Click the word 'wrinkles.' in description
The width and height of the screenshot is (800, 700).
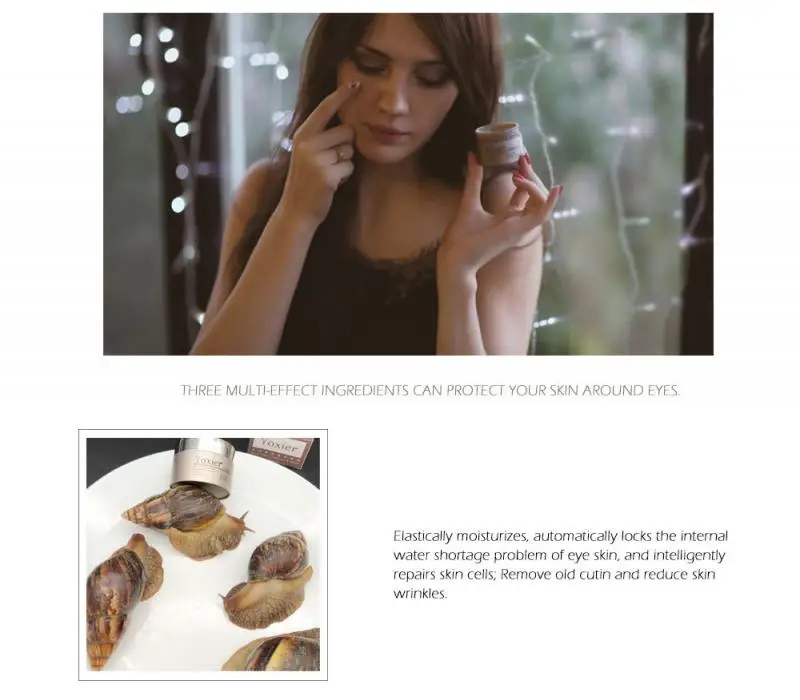[420, 593]
